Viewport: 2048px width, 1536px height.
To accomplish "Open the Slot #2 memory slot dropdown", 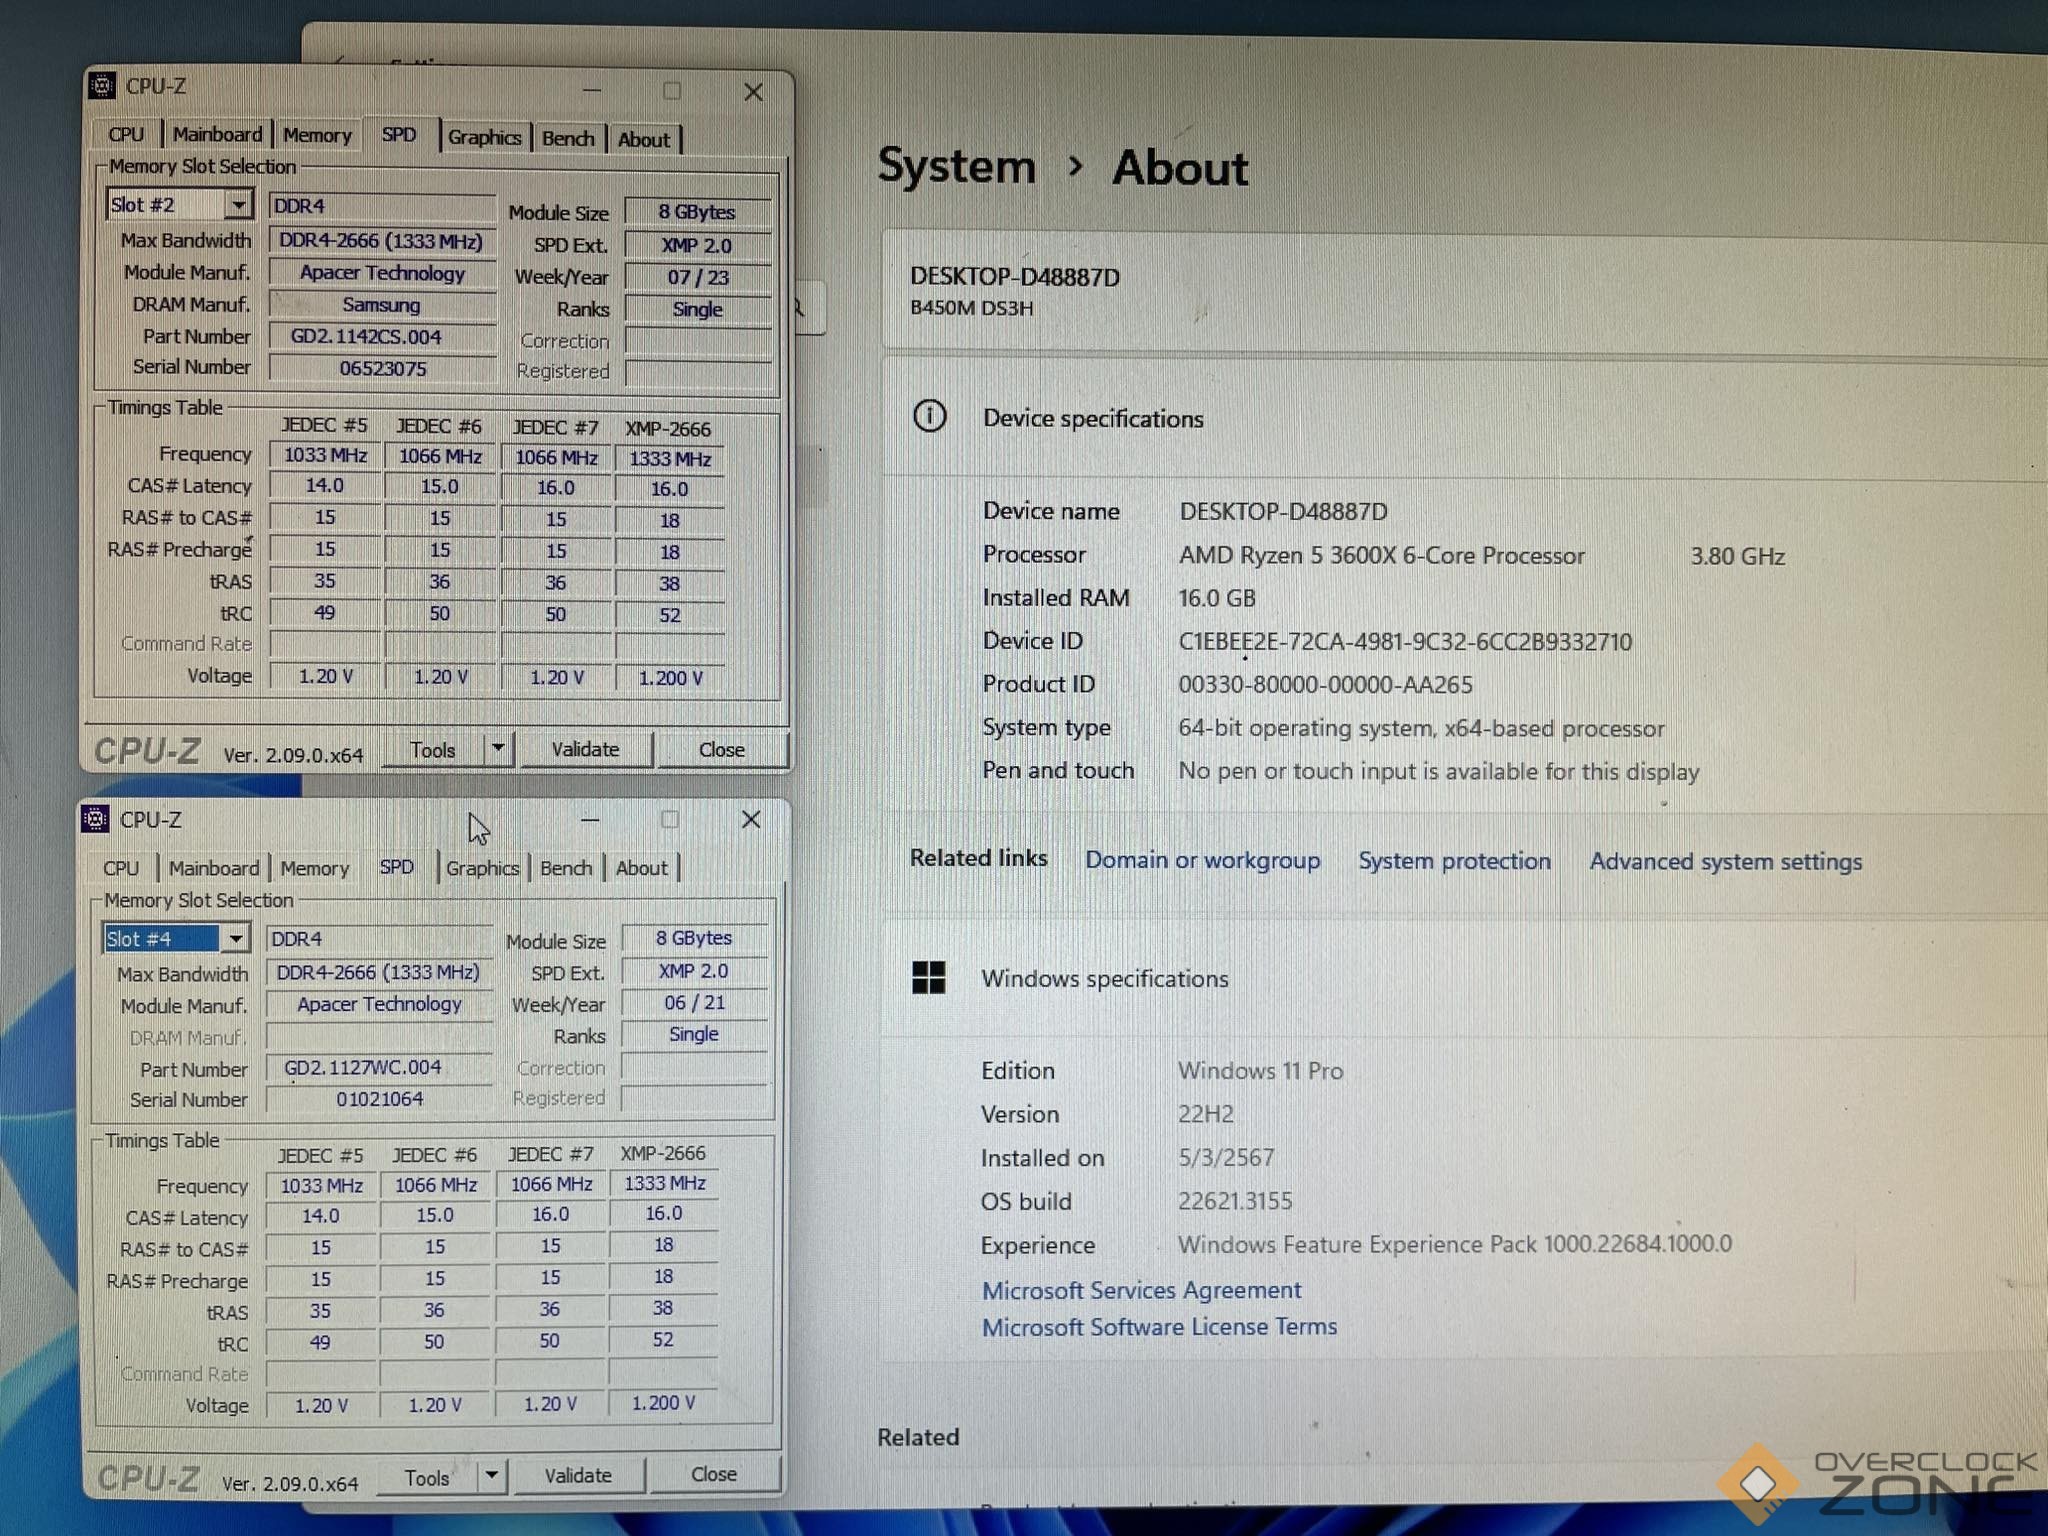I will point(238,205).
